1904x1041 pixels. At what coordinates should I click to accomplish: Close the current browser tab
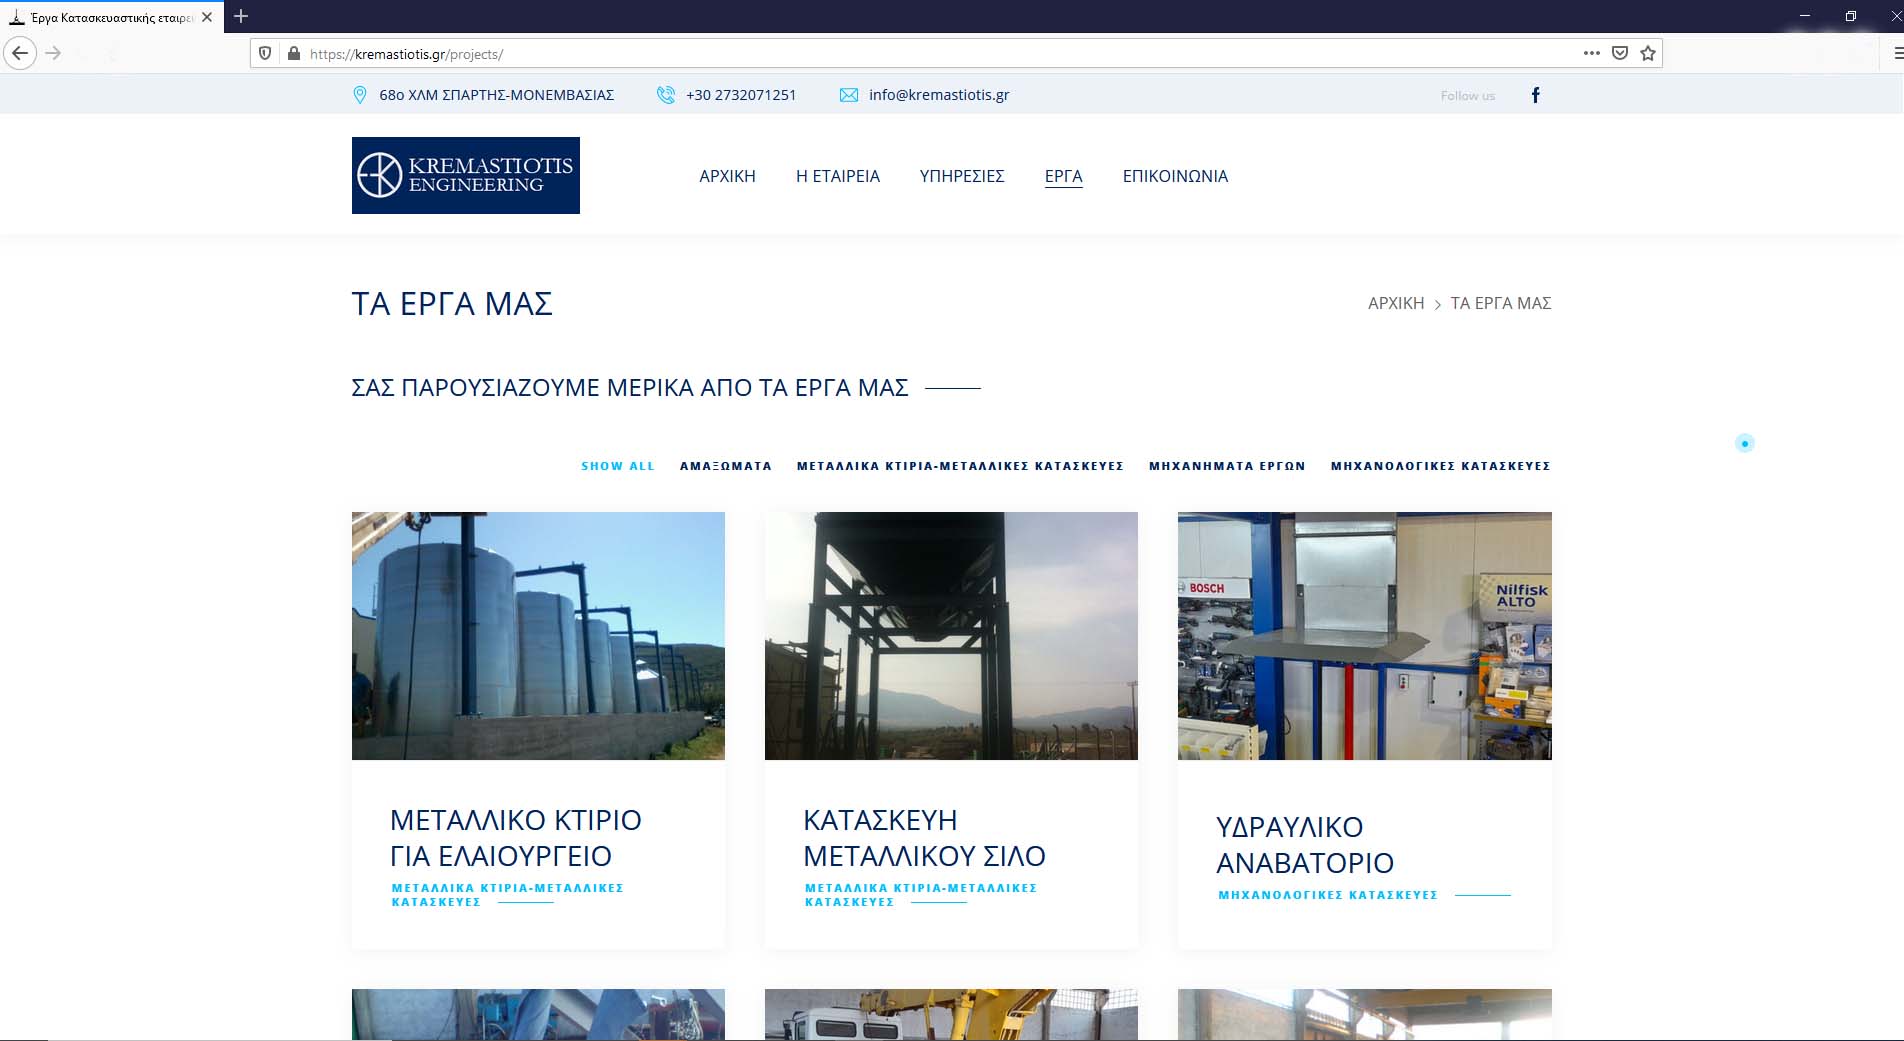point(207,17)
